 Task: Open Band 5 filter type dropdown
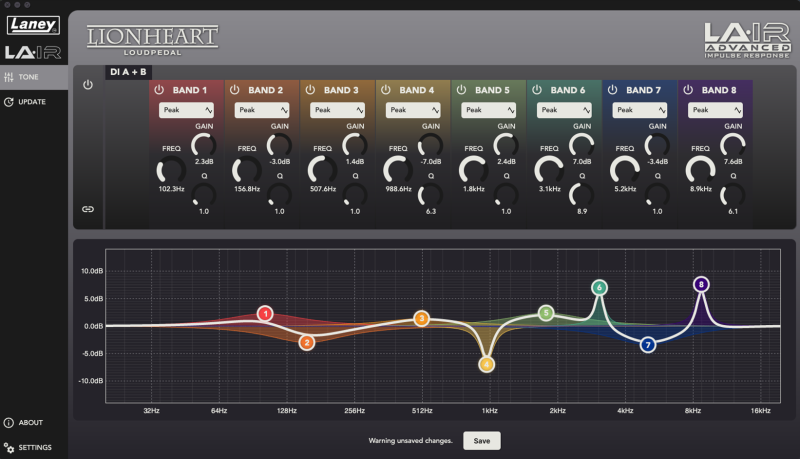pyautogui.click(x=488, y=110)
